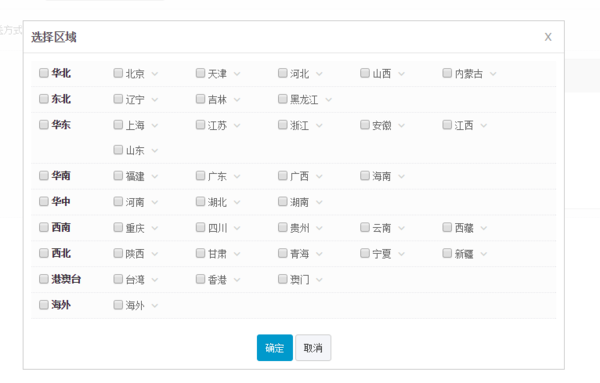Check the 华东 region checkbox
The width and height of the screenshot is (600, 383).
point(44,124)
